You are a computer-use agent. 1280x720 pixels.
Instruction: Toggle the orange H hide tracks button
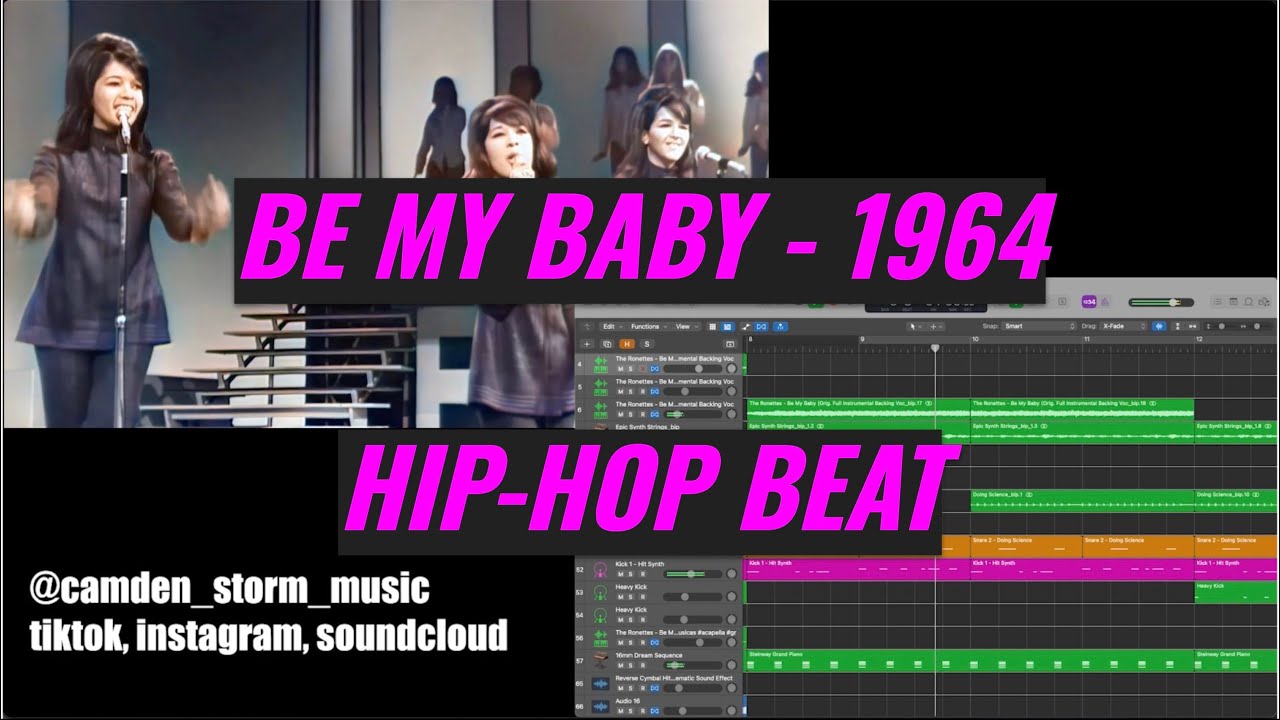(x=627, y=344)
